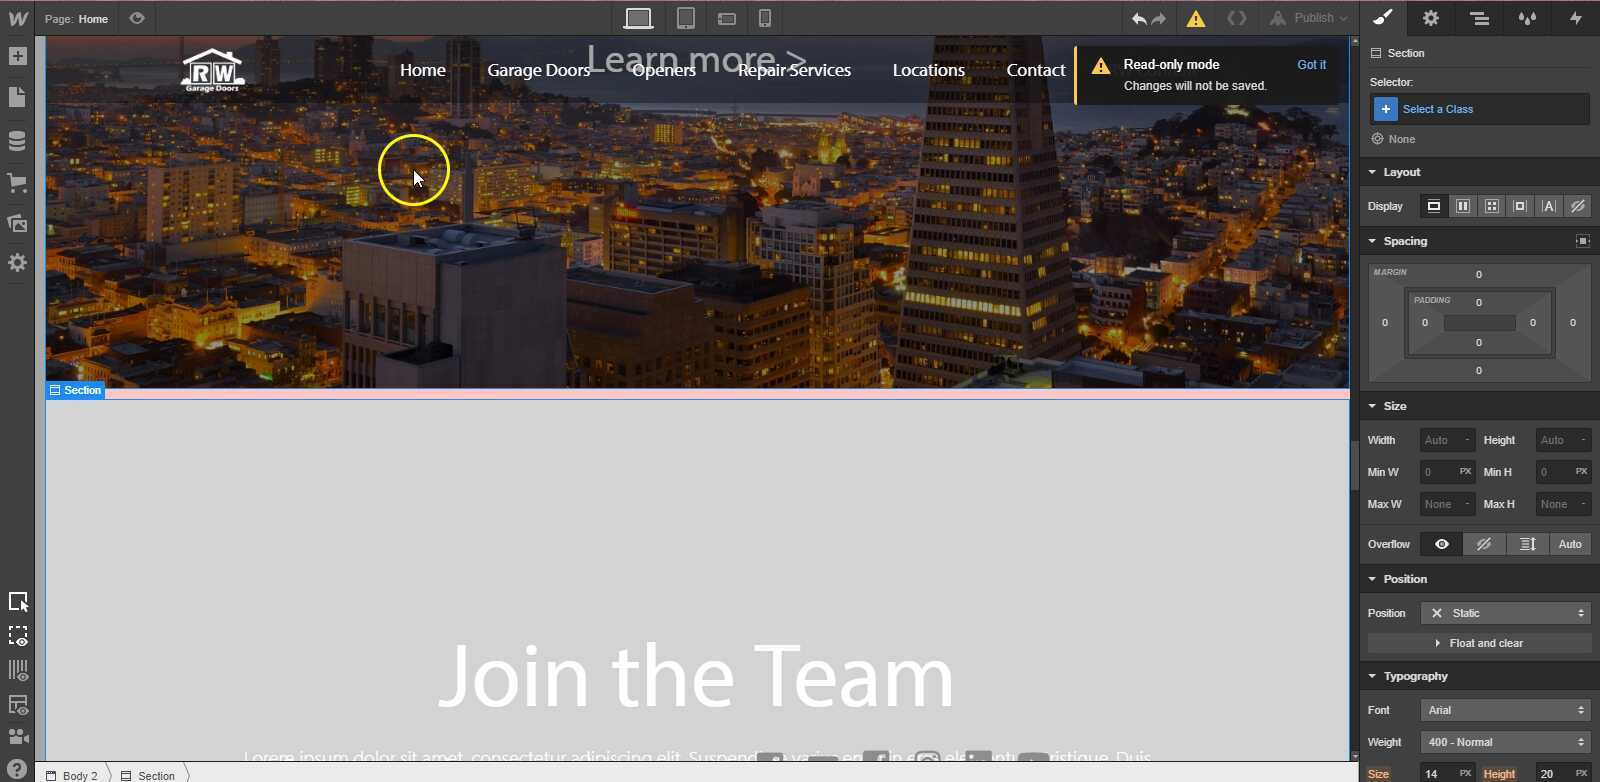Viewport: 1600px width, 782px height.
Task: Set overflow to visible
Action: point(1441,544)
